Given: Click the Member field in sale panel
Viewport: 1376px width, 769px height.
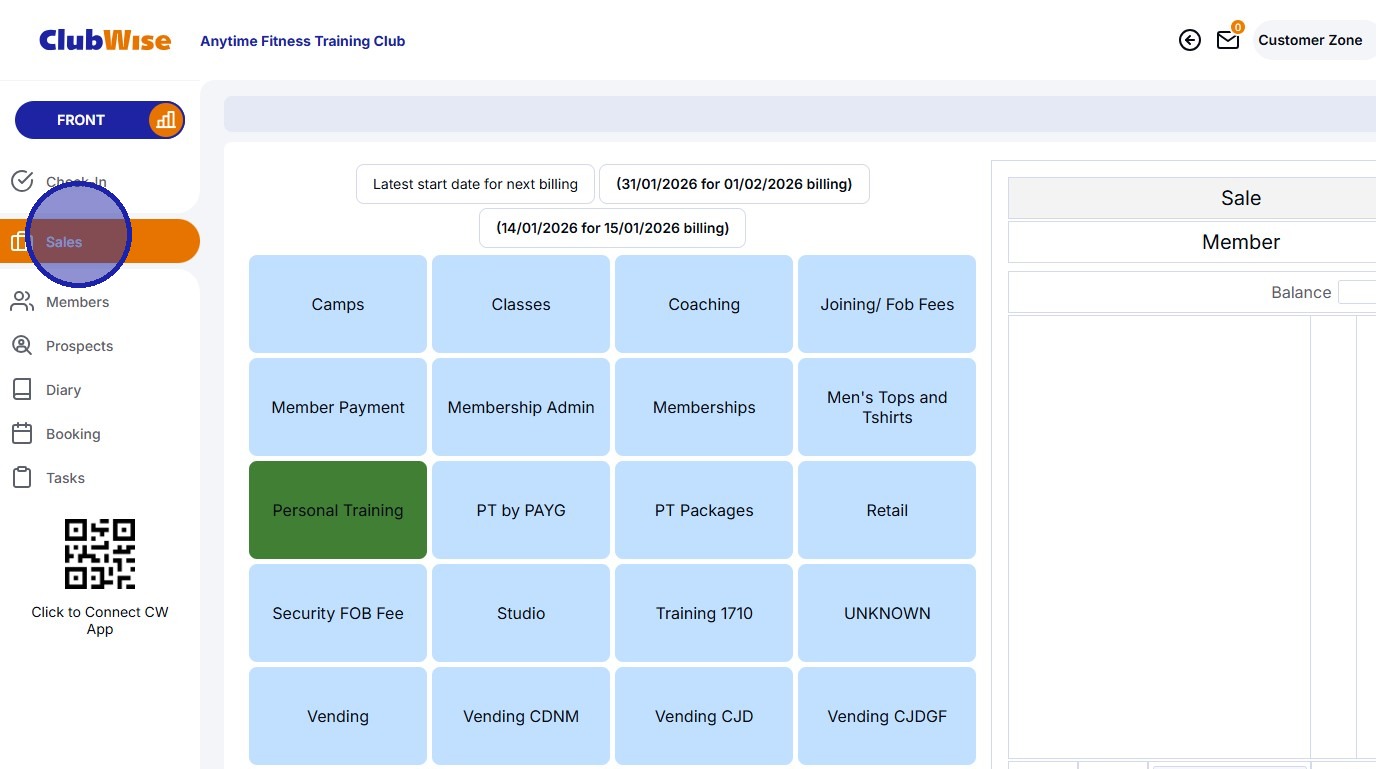Looking at the screenshot, I should point(1192,242).
